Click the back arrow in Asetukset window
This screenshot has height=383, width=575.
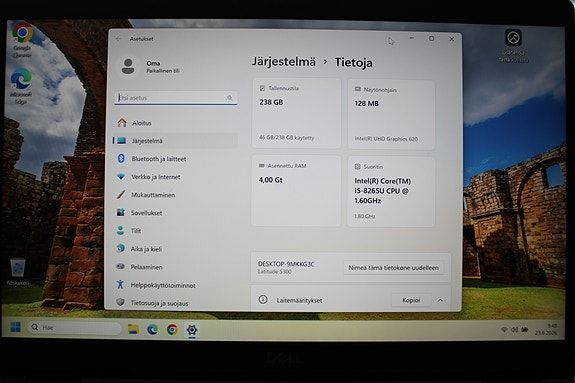118,39
